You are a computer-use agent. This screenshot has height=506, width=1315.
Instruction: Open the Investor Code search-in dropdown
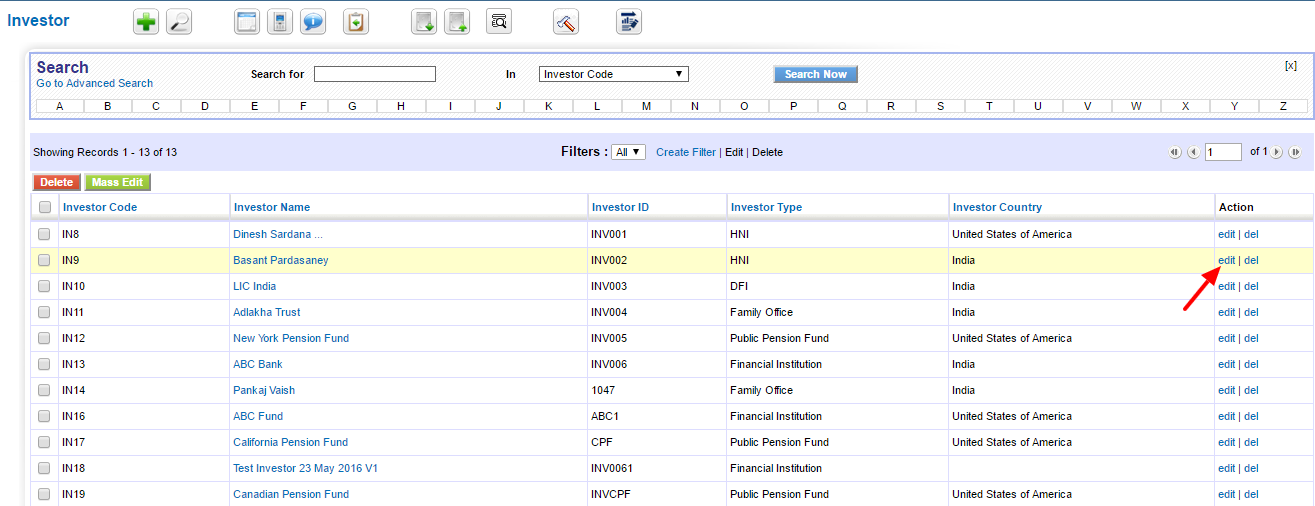(613, 74)
